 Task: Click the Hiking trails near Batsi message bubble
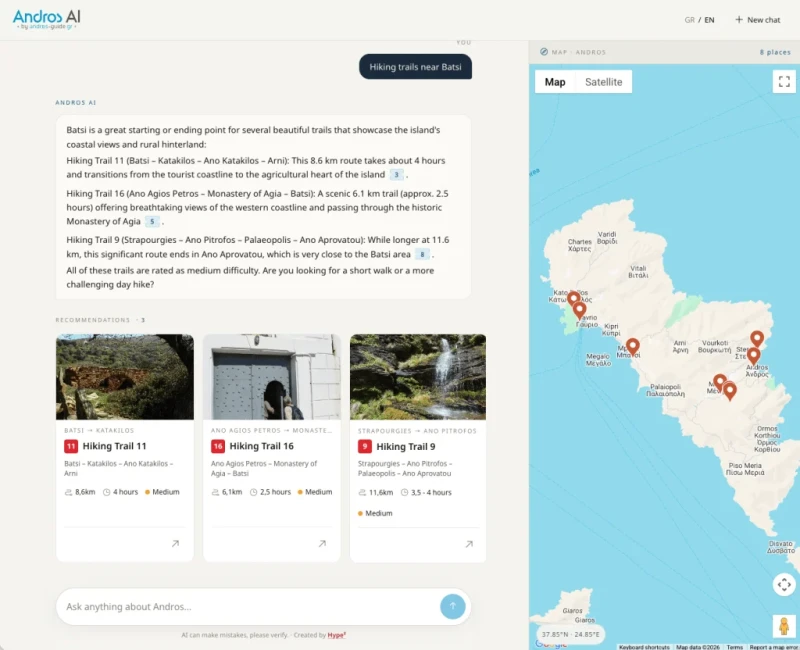tap(415, 67)
